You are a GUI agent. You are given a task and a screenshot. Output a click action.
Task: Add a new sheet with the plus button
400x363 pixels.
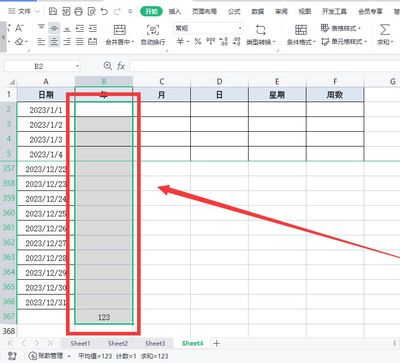(x=217, y=343)
